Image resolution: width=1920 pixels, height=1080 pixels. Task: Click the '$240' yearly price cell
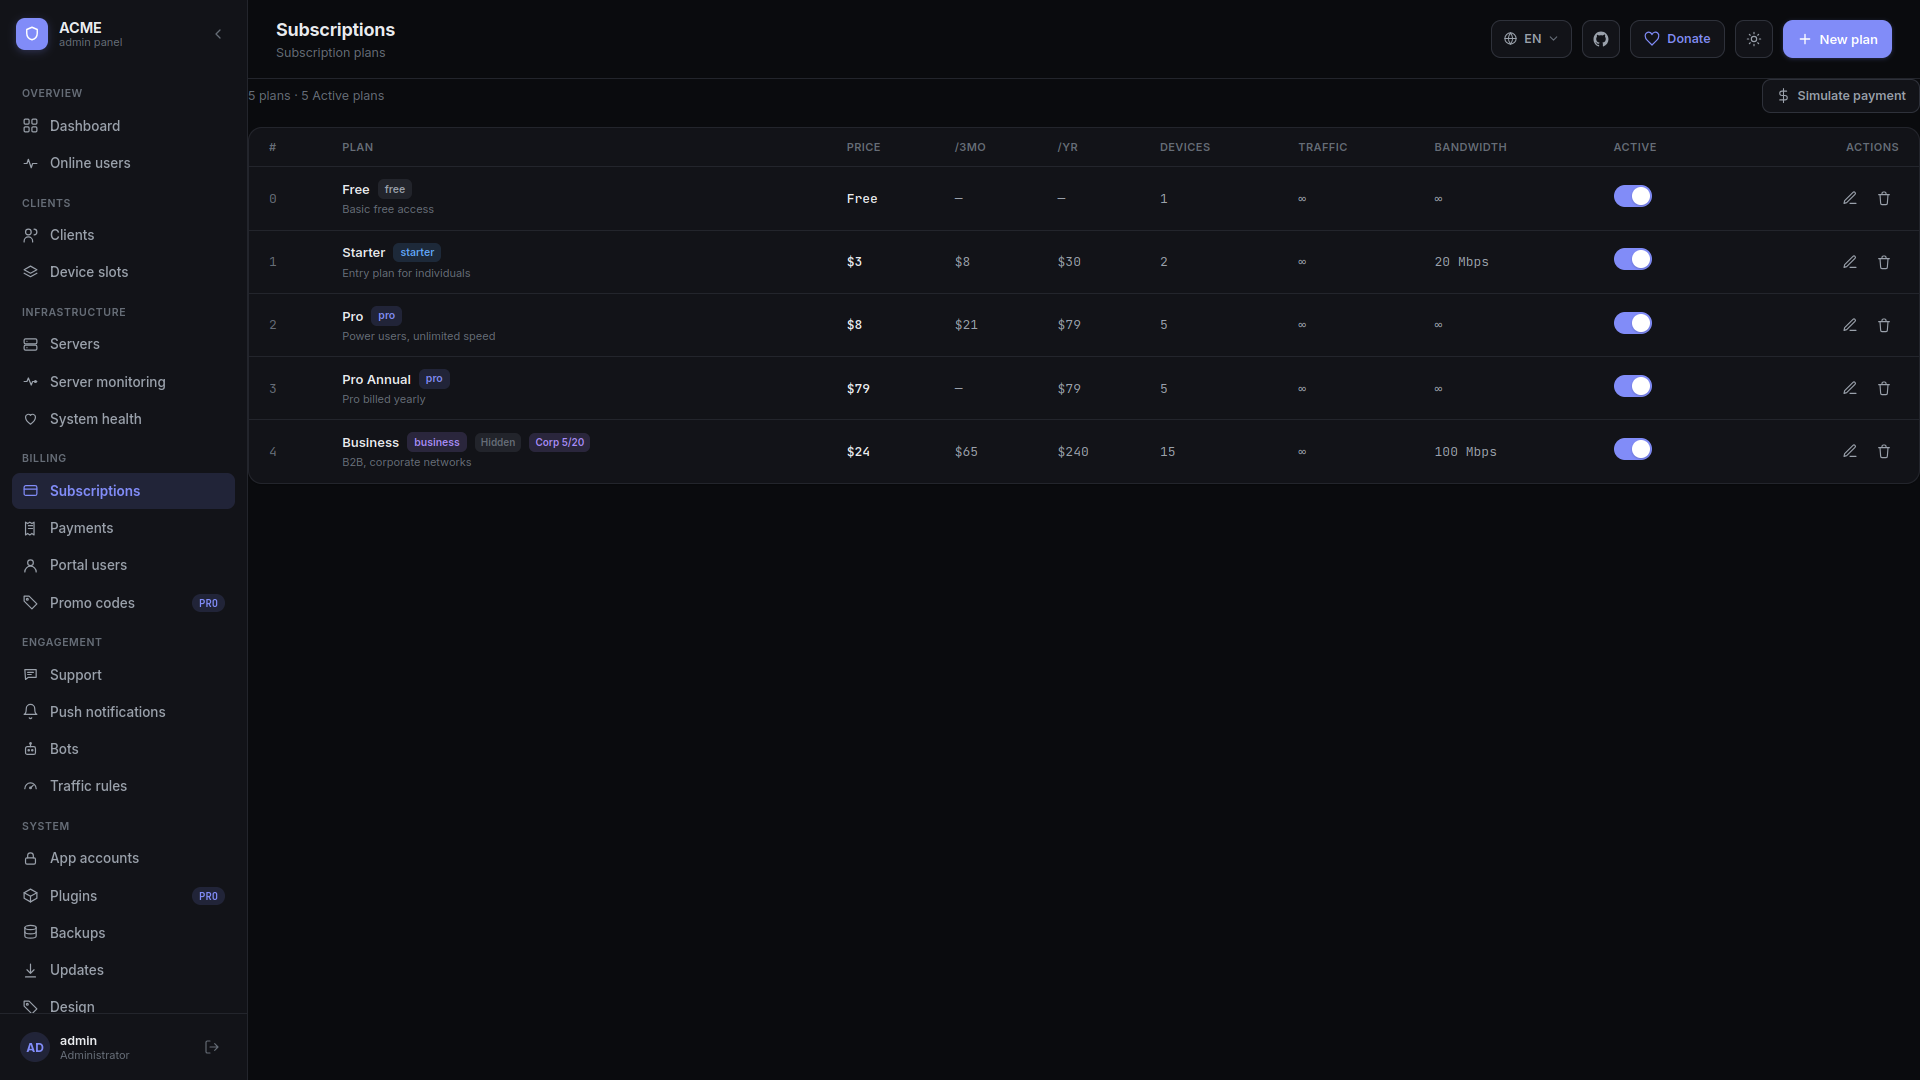(1073, 452)
